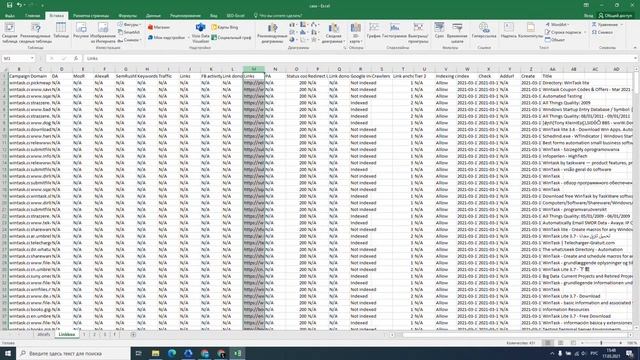Open Microsoft Edge from the taskbar
Viewport: 640px width, 360px height.
tap(172, 353)
